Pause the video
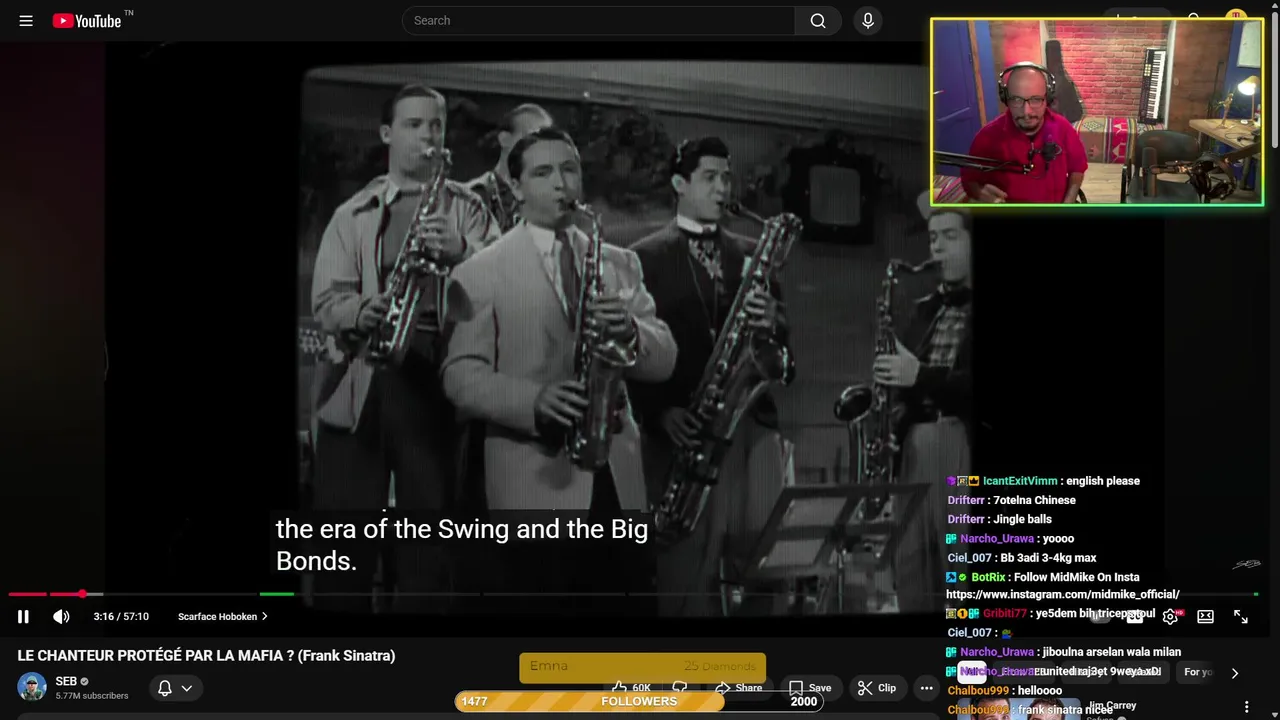The image size is (1280, 720). pos(23,617)
